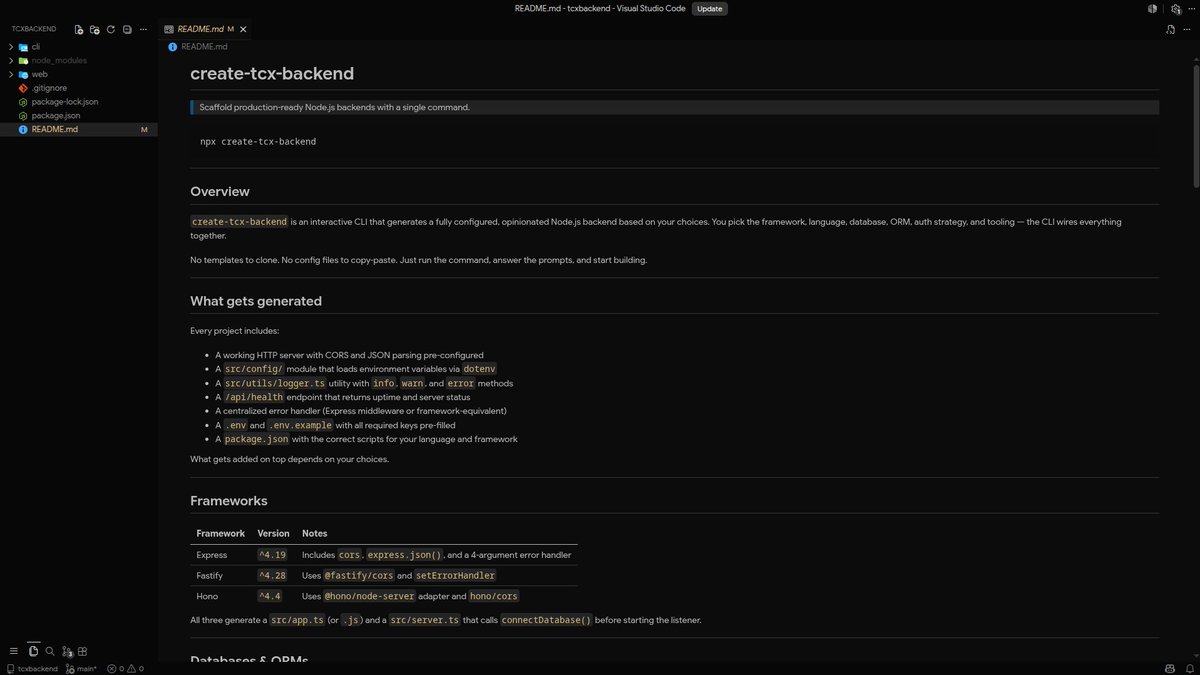Click the New File icon in explorer header

(78, 30)
